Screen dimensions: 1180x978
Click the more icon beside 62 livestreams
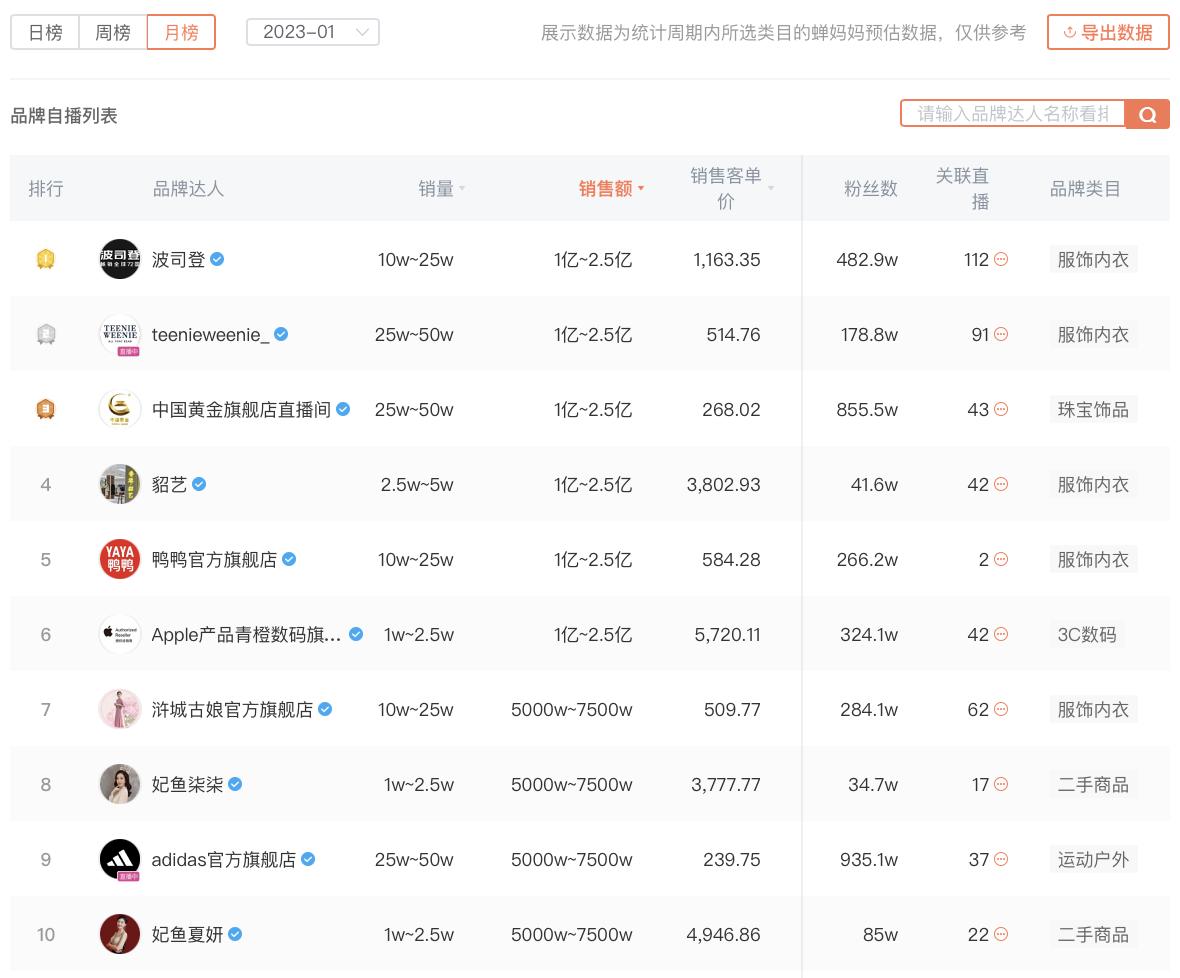[x=1001, y=709]
